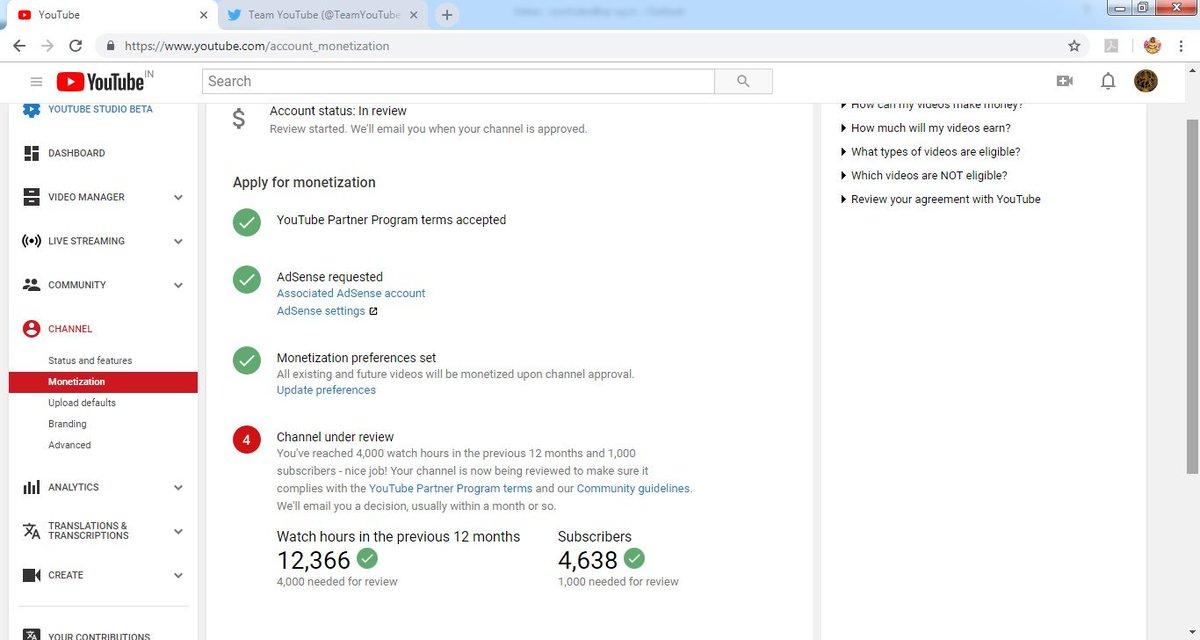Open the hamburger guide menu

[x=37, y=82]
